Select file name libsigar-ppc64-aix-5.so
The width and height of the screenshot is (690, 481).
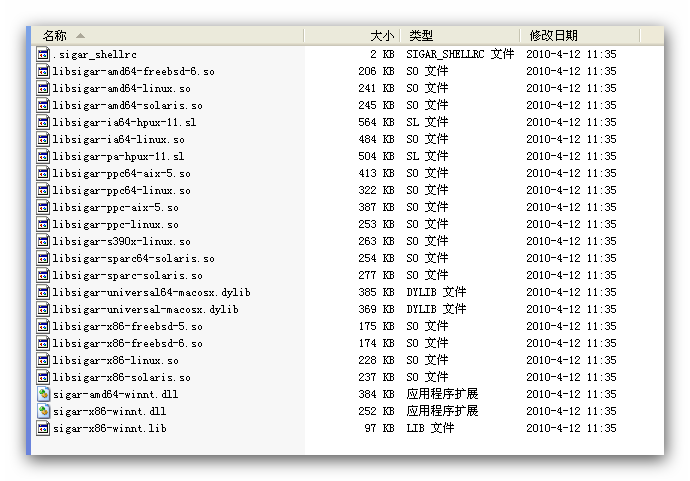(121, 173)
